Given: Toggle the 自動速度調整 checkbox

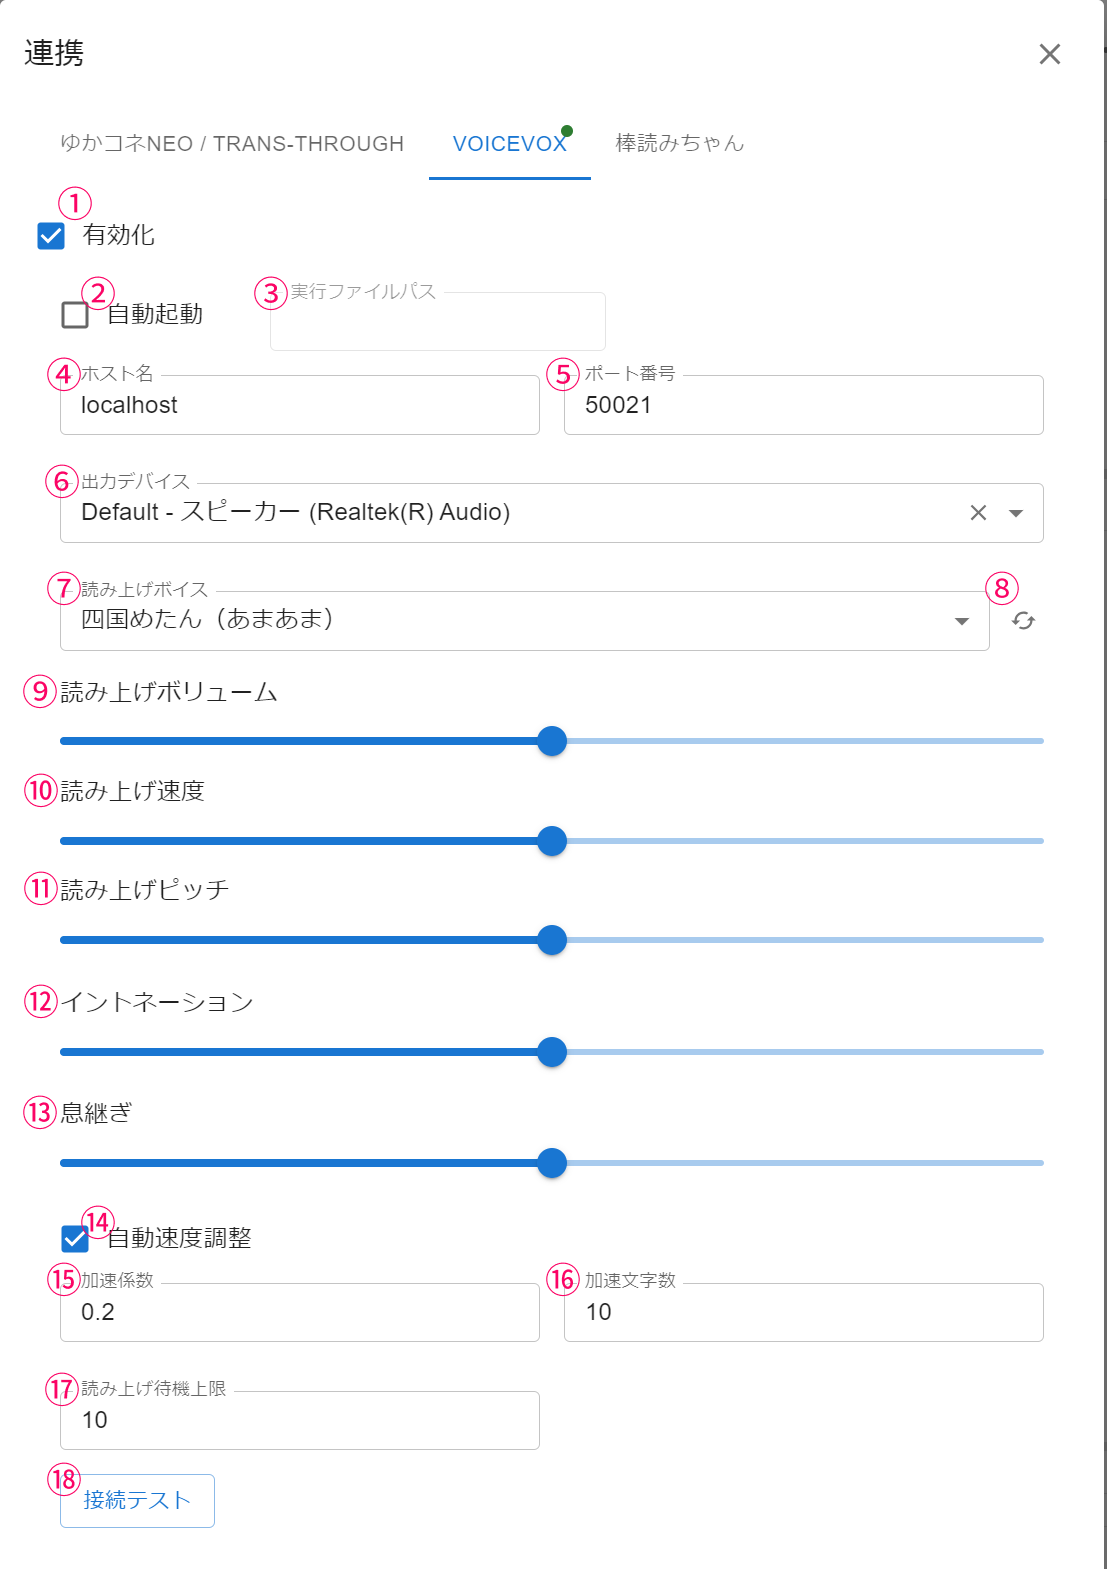Looking at the screenshot, I should pos(75,1239).
